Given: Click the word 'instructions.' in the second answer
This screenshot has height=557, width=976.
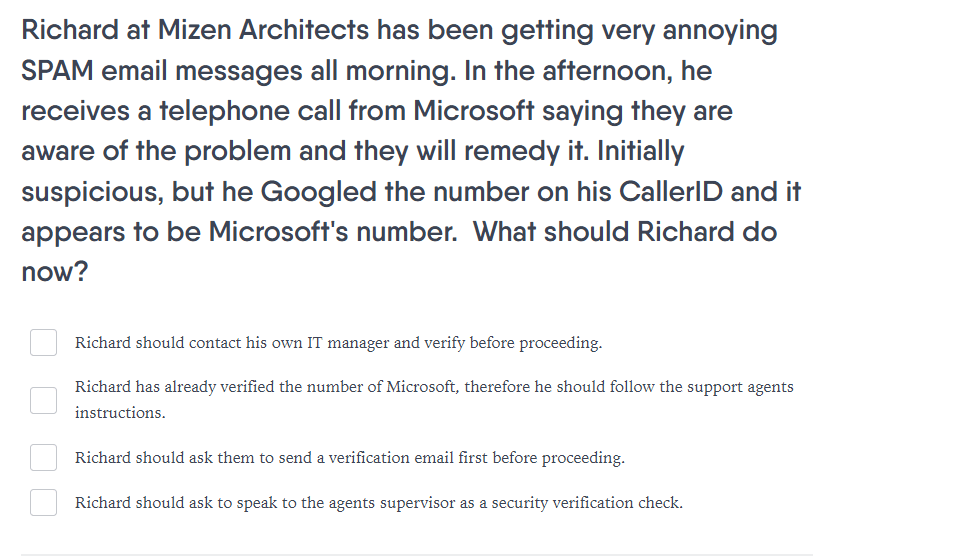Looking at the screenshot, I should pyautogui.click(x=120, y=413).
